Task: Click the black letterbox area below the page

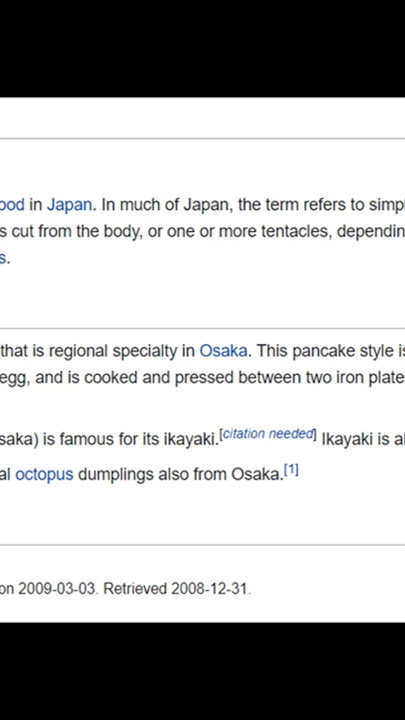Action: coord(202,671)
